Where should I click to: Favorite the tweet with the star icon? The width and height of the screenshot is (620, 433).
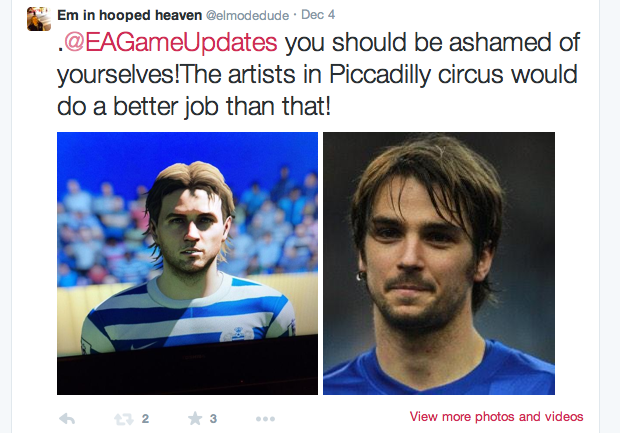pos(194,418)
